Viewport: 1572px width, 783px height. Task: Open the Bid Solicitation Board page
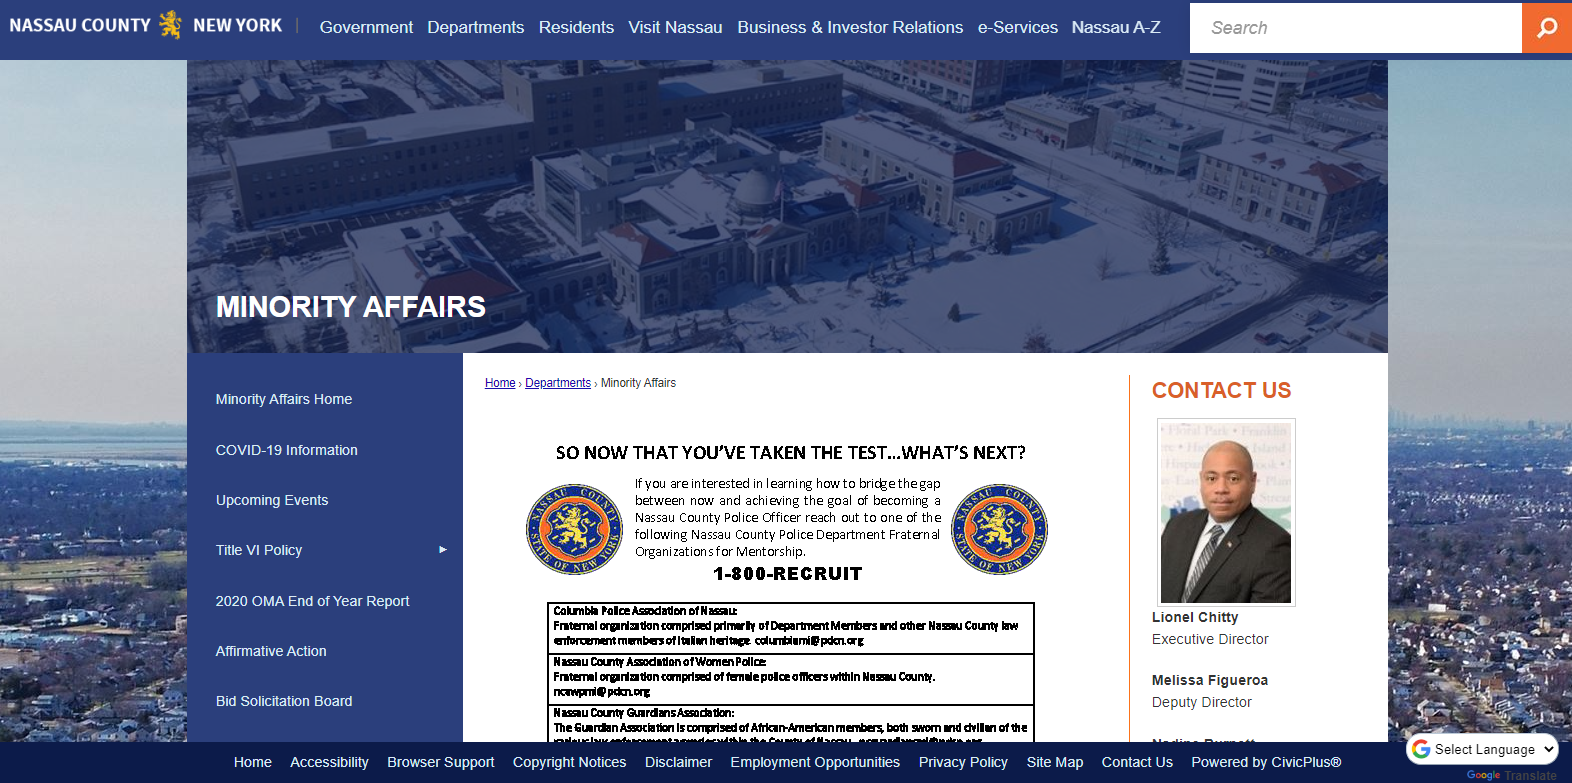click(284, 701)
